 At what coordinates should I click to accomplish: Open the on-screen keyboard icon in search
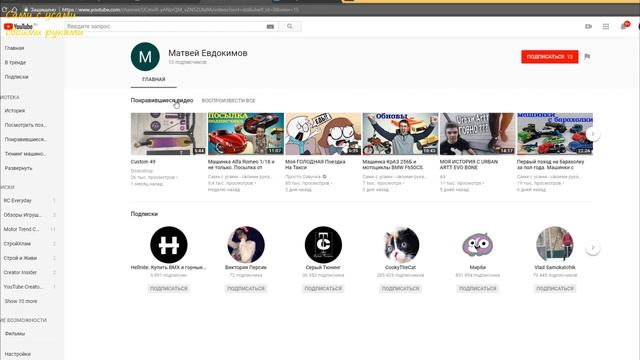point(270,27)
